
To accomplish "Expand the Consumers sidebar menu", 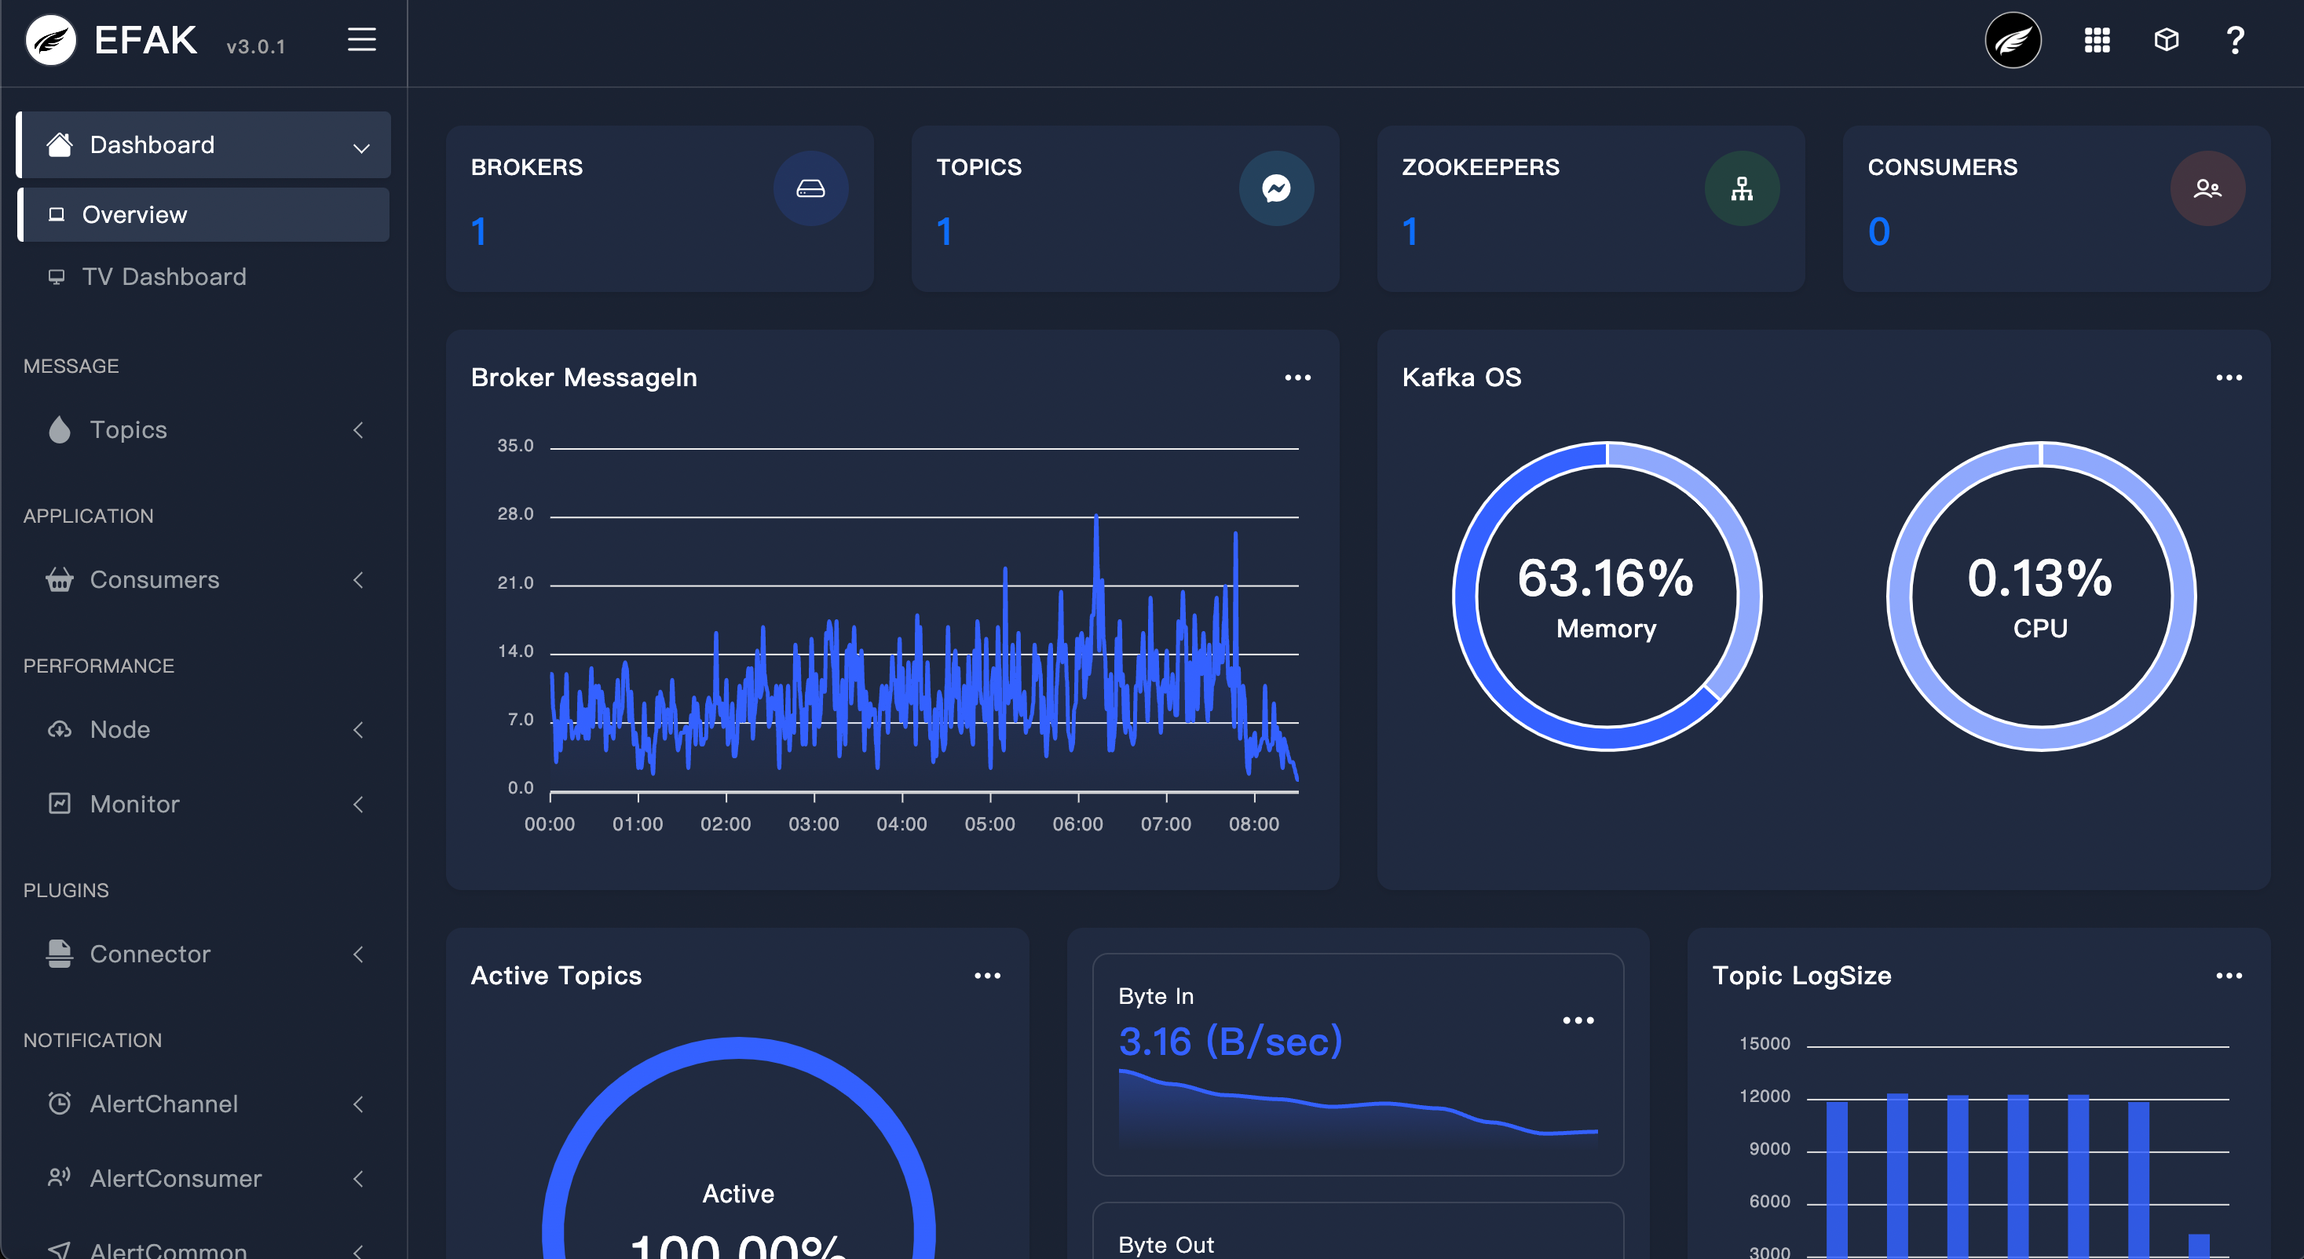I will pyautogui.click(x=204, y=580).
